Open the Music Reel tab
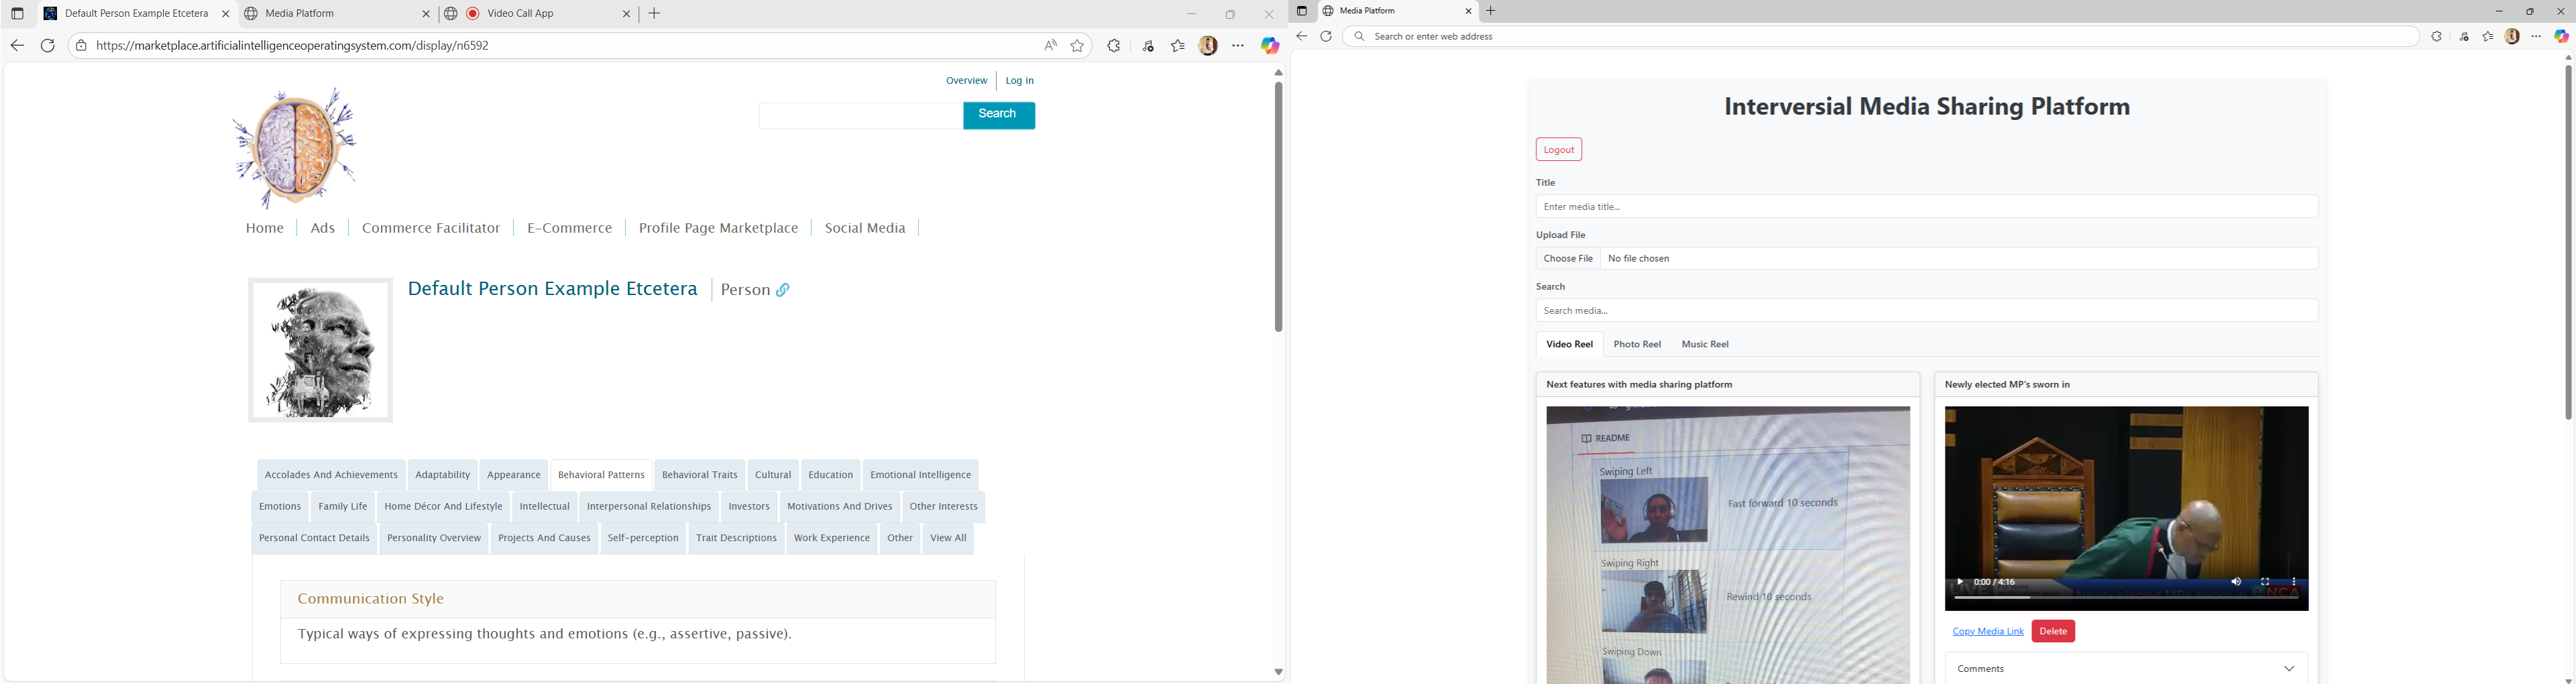Image resolution: width=2576 pixels, height=684 pixels. pyautogui.click(x=1705, y=345)
